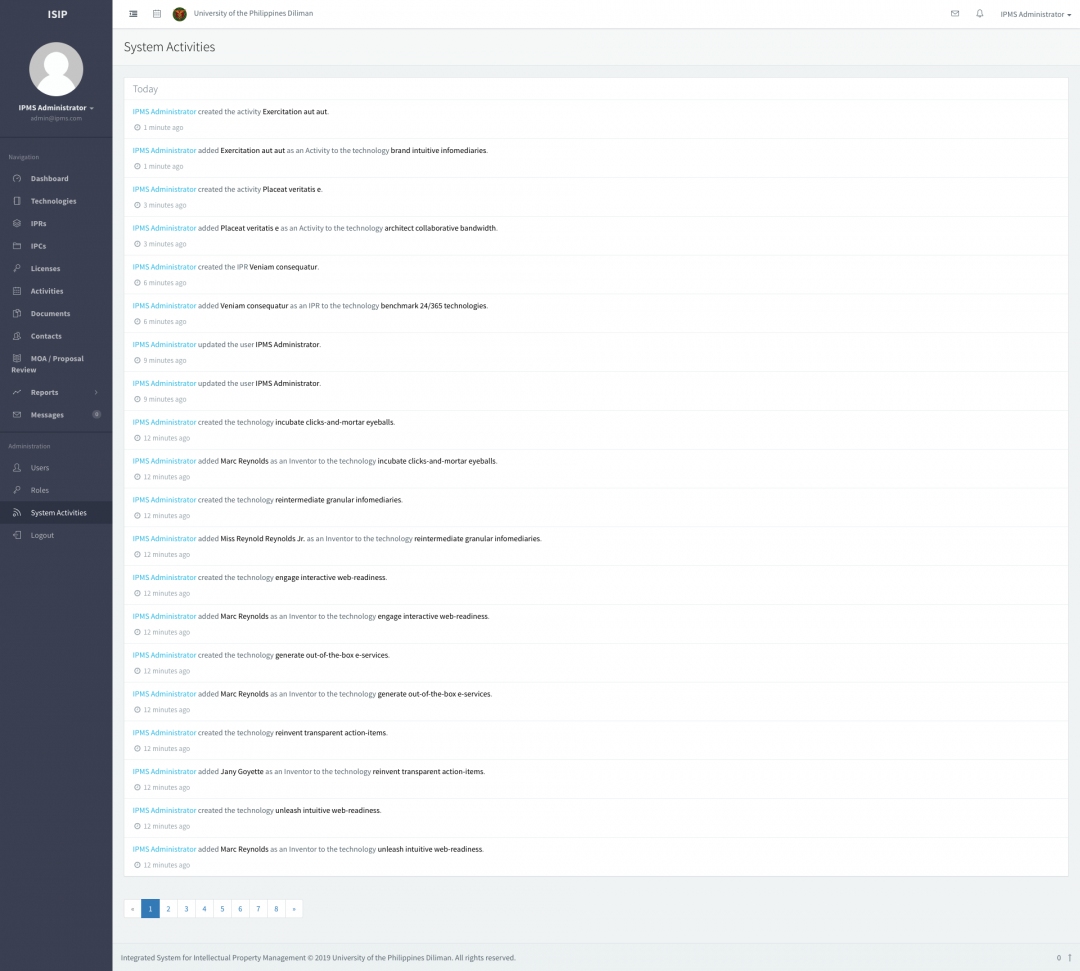Click admin@ipms.com email under profile name

pos(56,118)
